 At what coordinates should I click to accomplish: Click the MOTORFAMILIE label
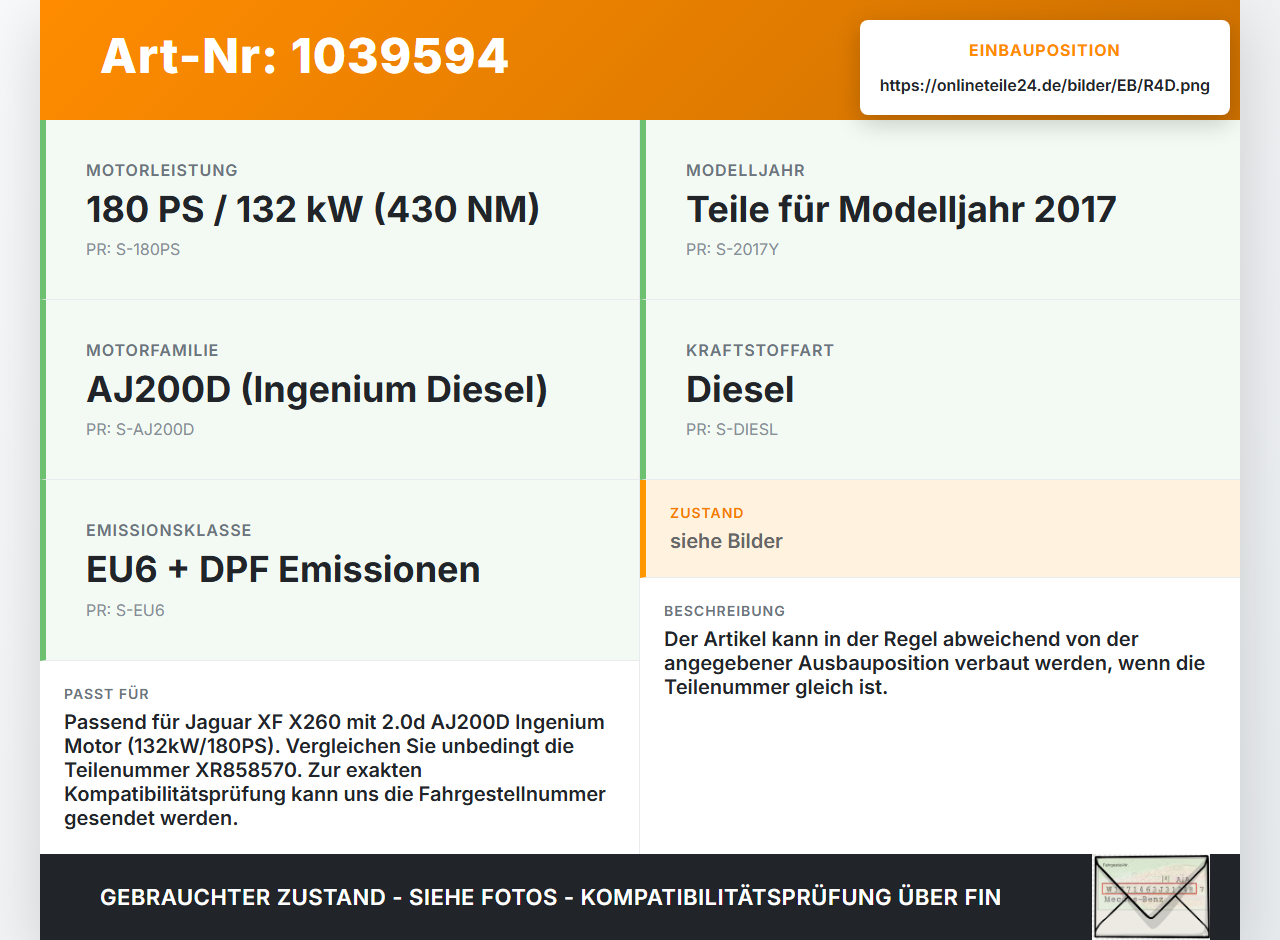pos(152,351)
